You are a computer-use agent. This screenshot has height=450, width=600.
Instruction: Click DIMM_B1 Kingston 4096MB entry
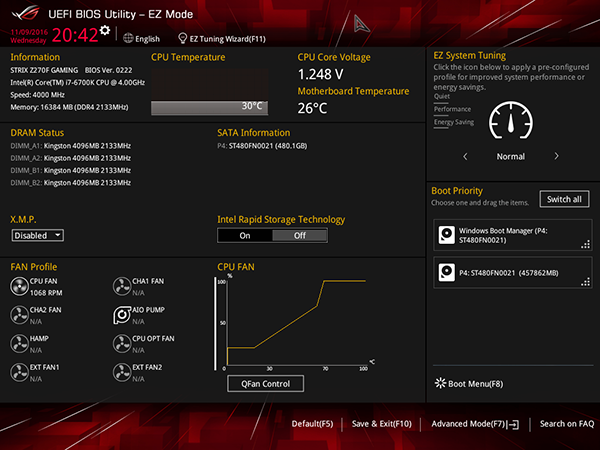tap(70, 170)
